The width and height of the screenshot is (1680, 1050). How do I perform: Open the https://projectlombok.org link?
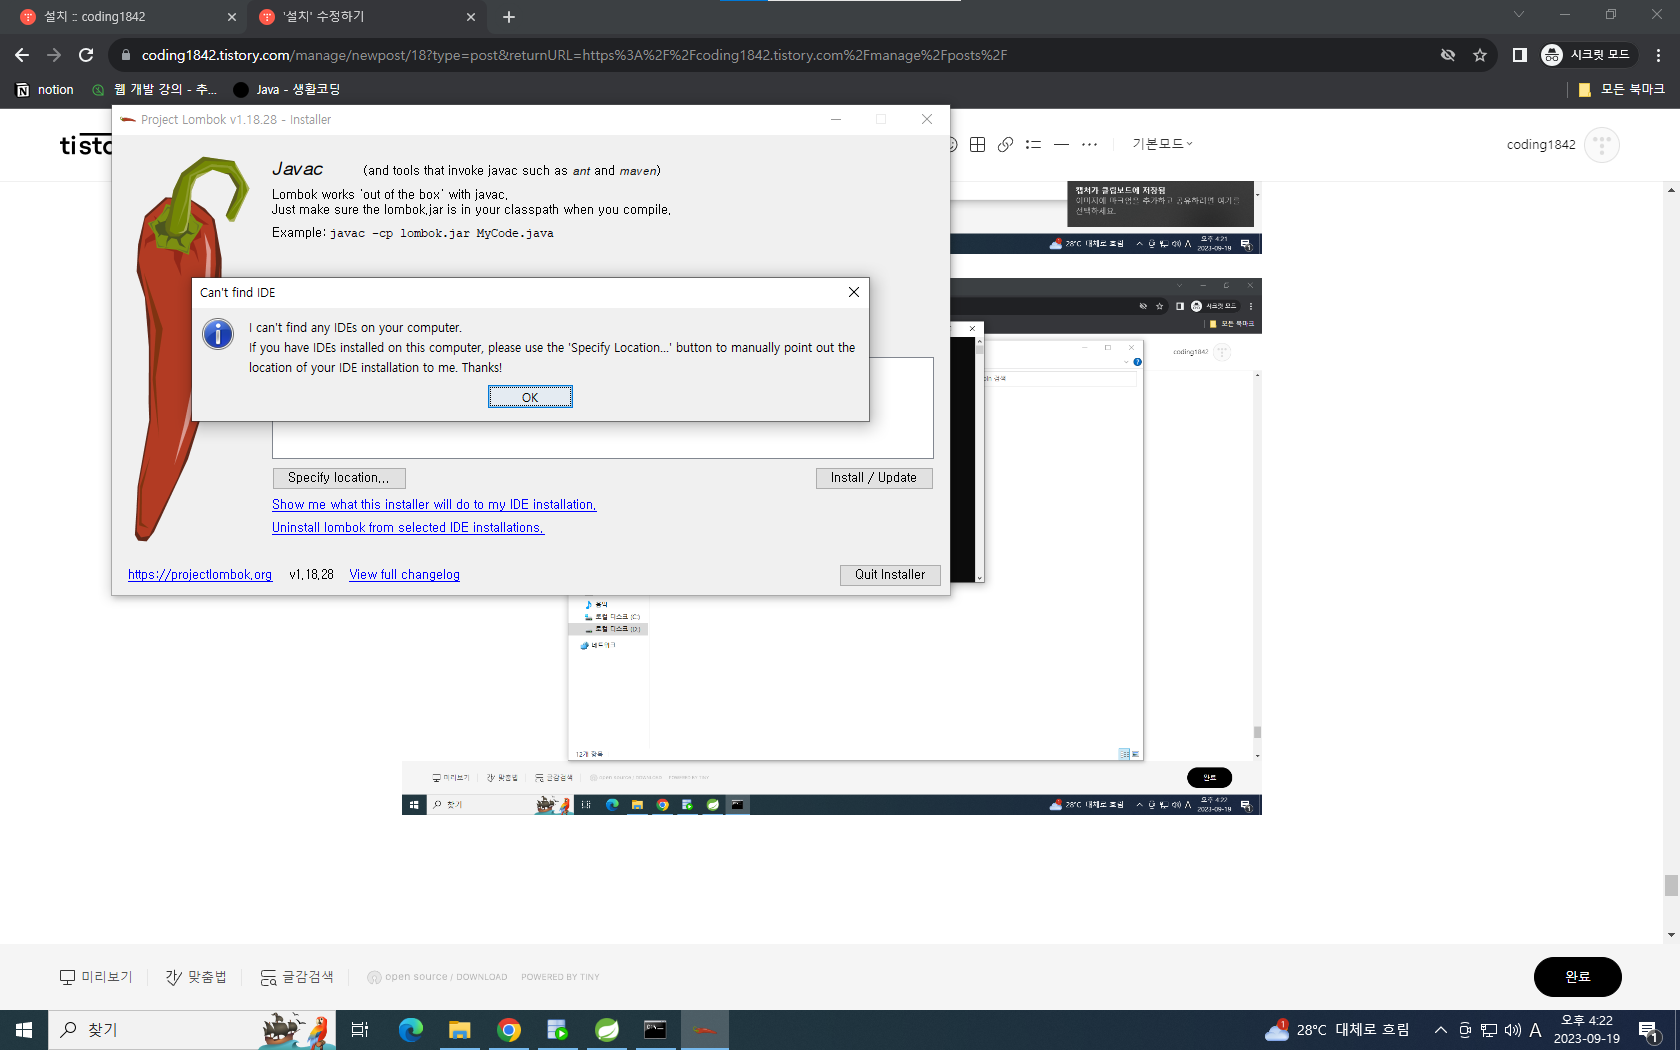[200, 575]
